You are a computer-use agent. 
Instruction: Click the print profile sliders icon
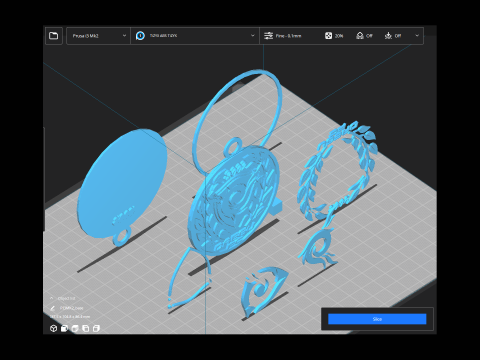click(x=268, y=36)
